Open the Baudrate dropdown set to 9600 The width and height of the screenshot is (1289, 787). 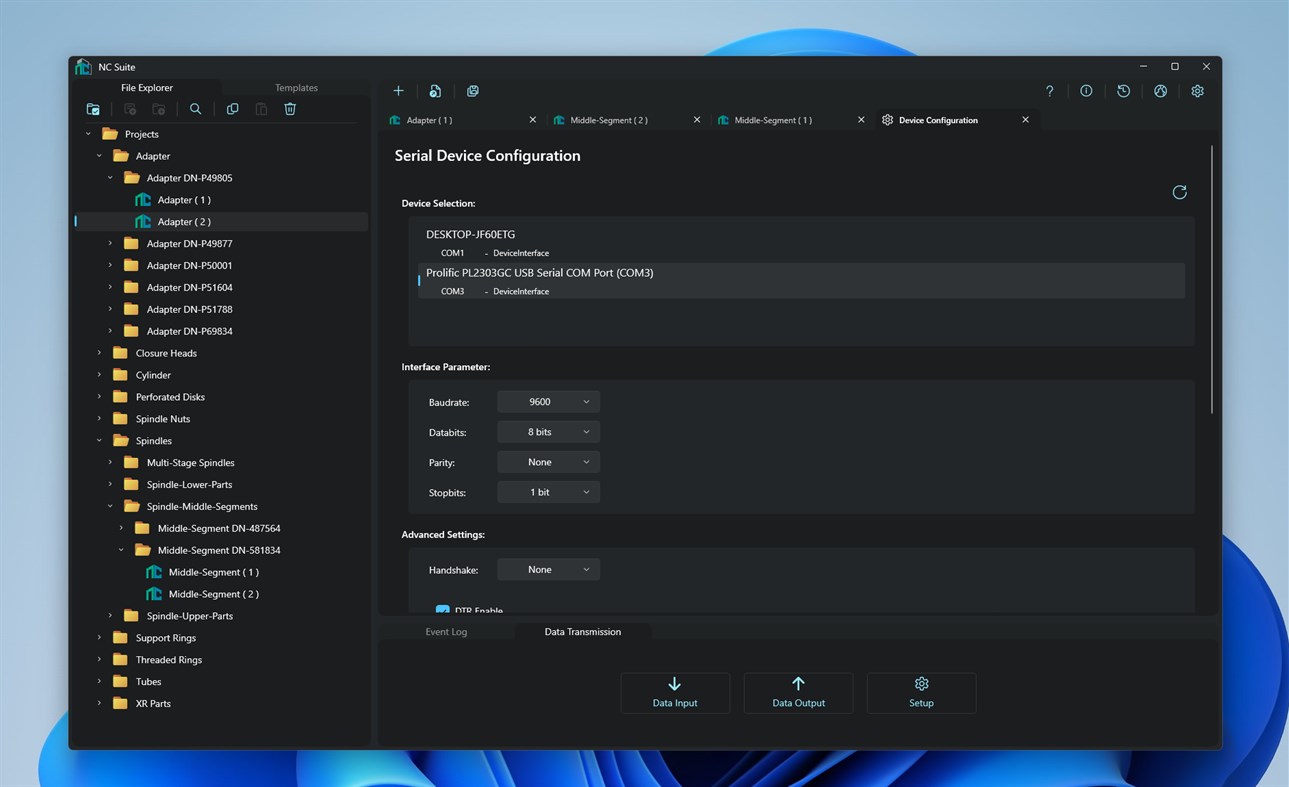[548, 402]
